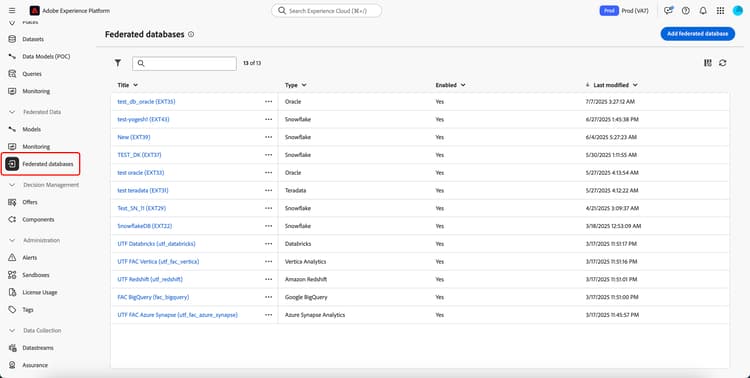Open the Enabled column header dropdown
Image resolution: width=750 pixels, height=378 pixels.
tap(463, 85)
